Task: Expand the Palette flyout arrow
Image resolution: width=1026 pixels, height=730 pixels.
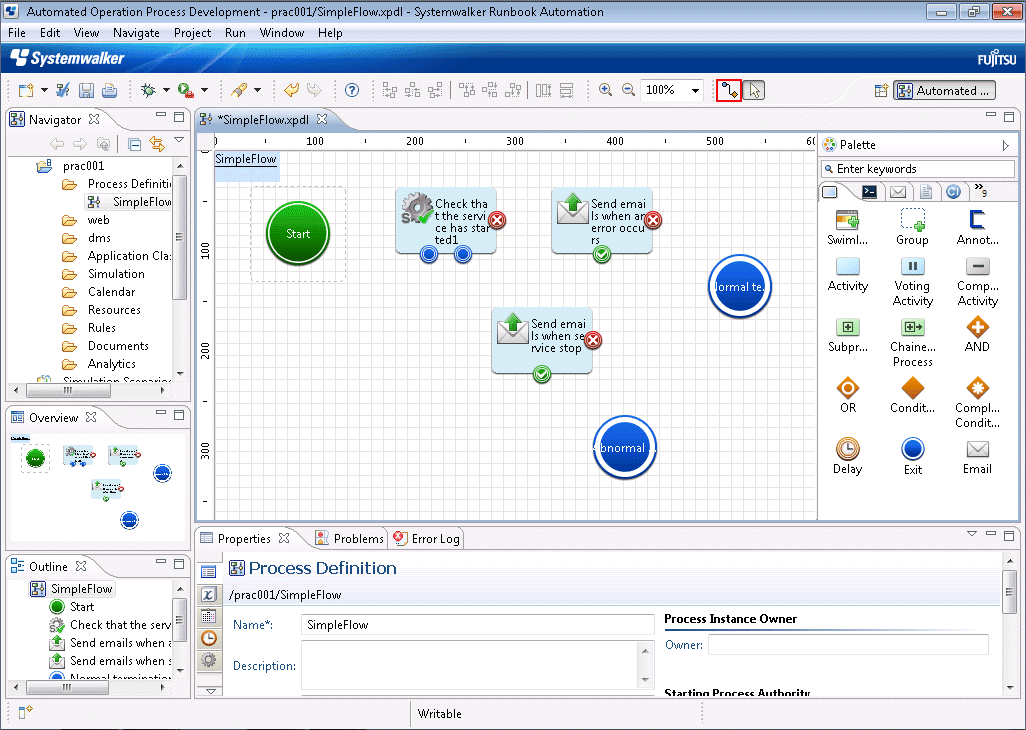Action: tap(1006, 145)
